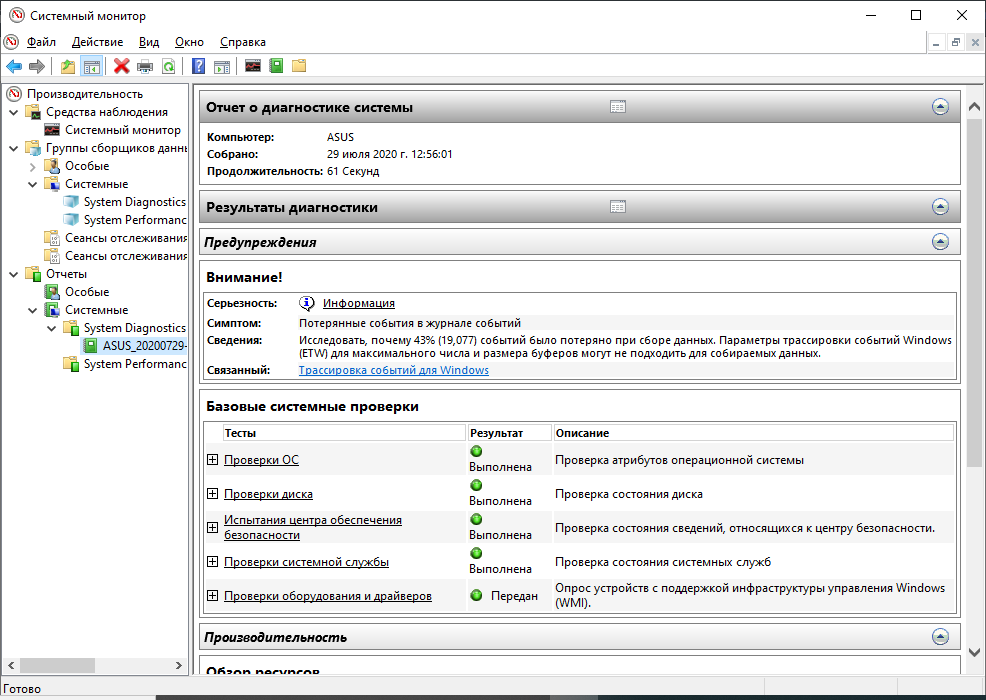Collapse the 'Производительность' report section
Viewport: 986px width, 700px height.
[x=940, y=636]
